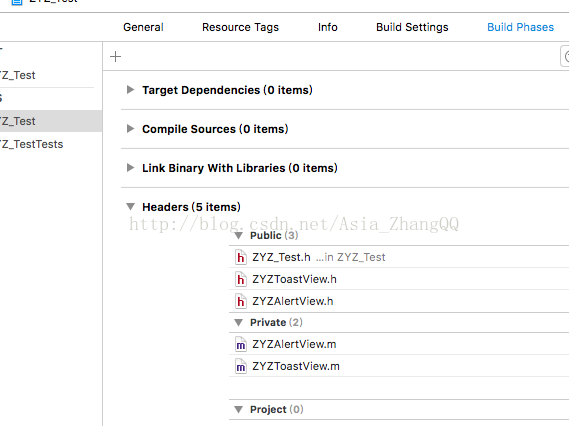
Task: Click the Public (3) group label
Action: pyautogui.click(x=274, y=235)
